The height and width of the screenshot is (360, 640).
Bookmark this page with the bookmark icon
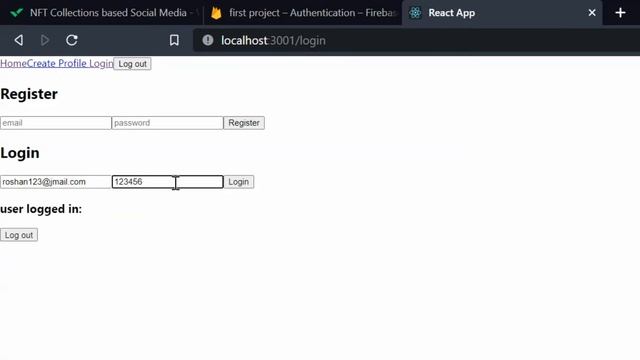pyautogui.click(x=174, y=40)
